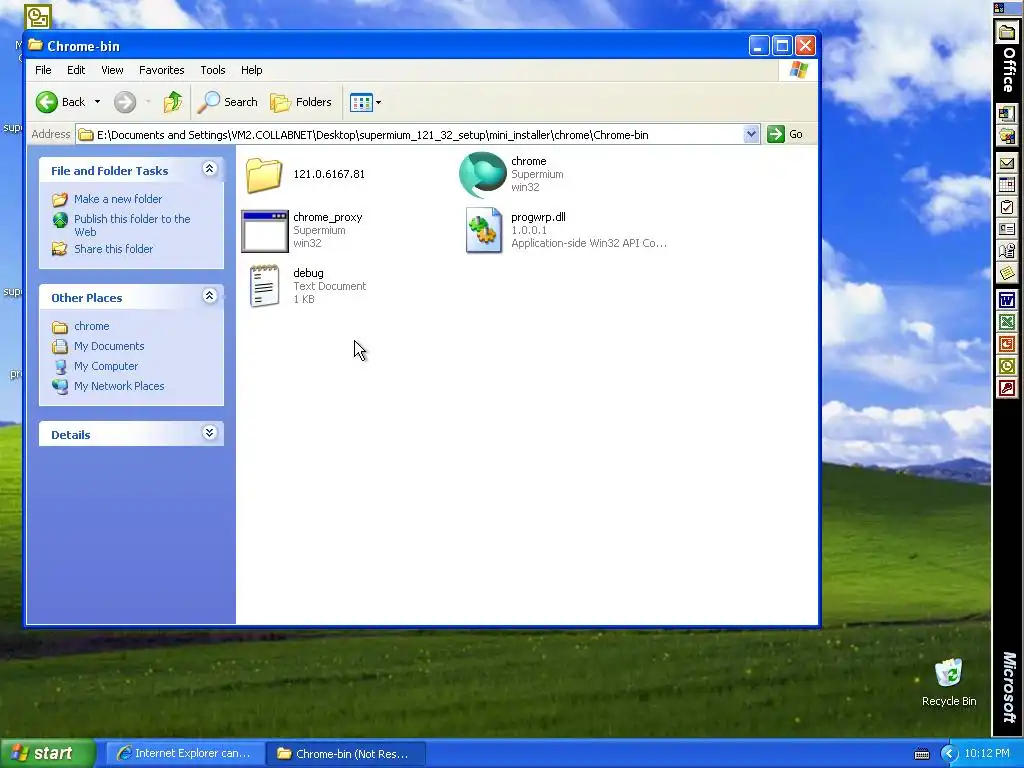Image resolution: width=1024 pixels, height=768 pixels.
Task: Launch Microsoft Access from Office bar
Action: point(1006,388)
